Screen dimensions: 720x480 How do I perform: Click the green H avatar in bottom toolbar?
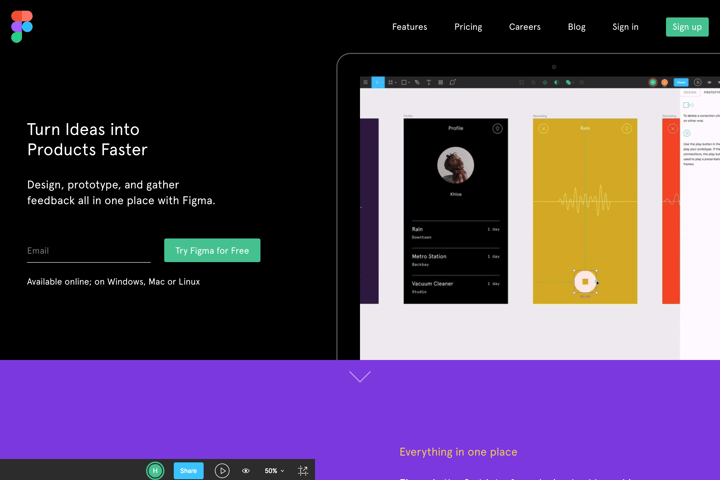pos(155,470)
